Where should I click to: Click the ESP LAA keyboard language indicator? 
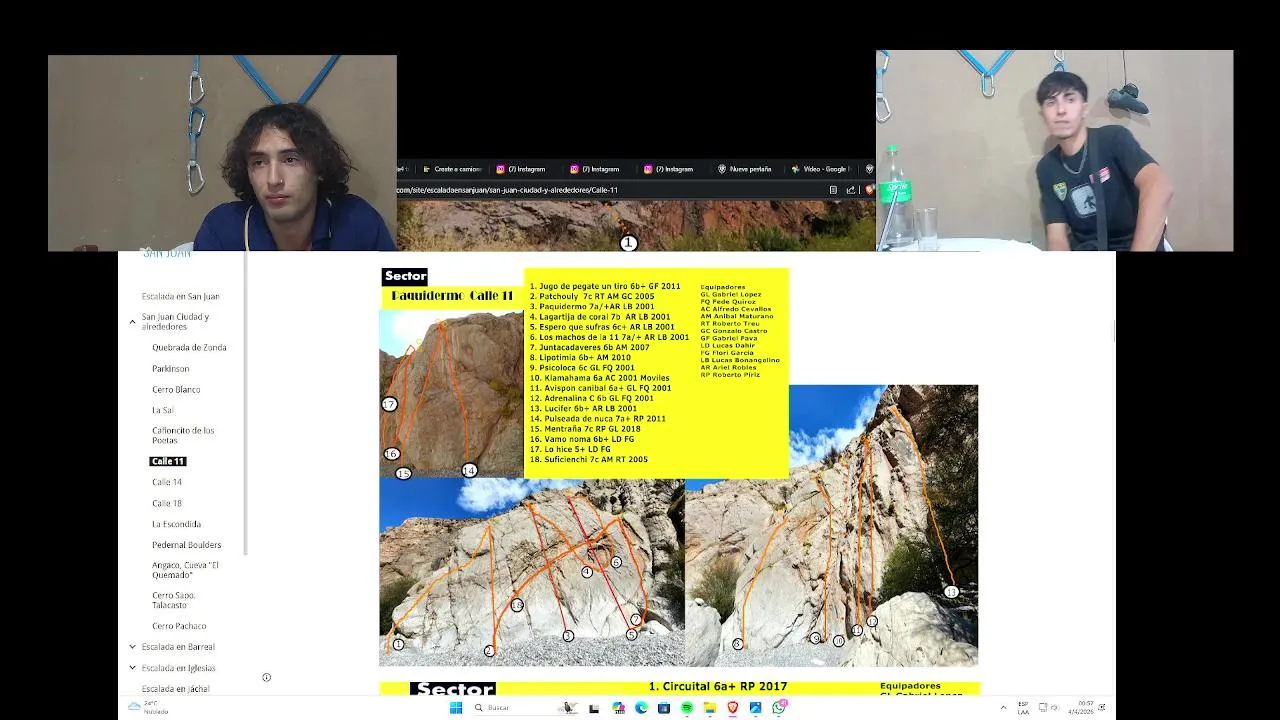pos(1023,708)
